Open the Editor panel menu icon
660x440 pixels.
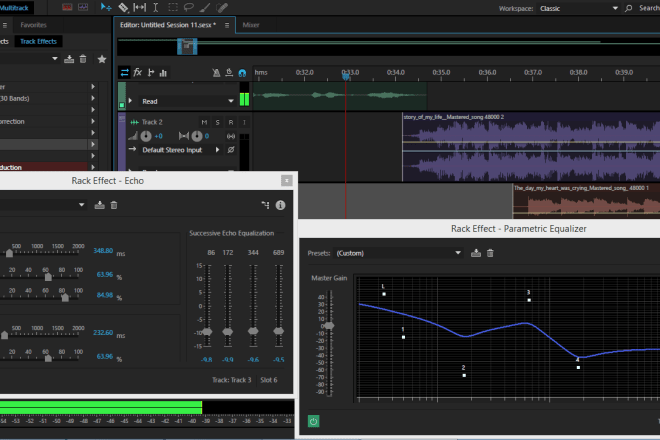point(227,25)
